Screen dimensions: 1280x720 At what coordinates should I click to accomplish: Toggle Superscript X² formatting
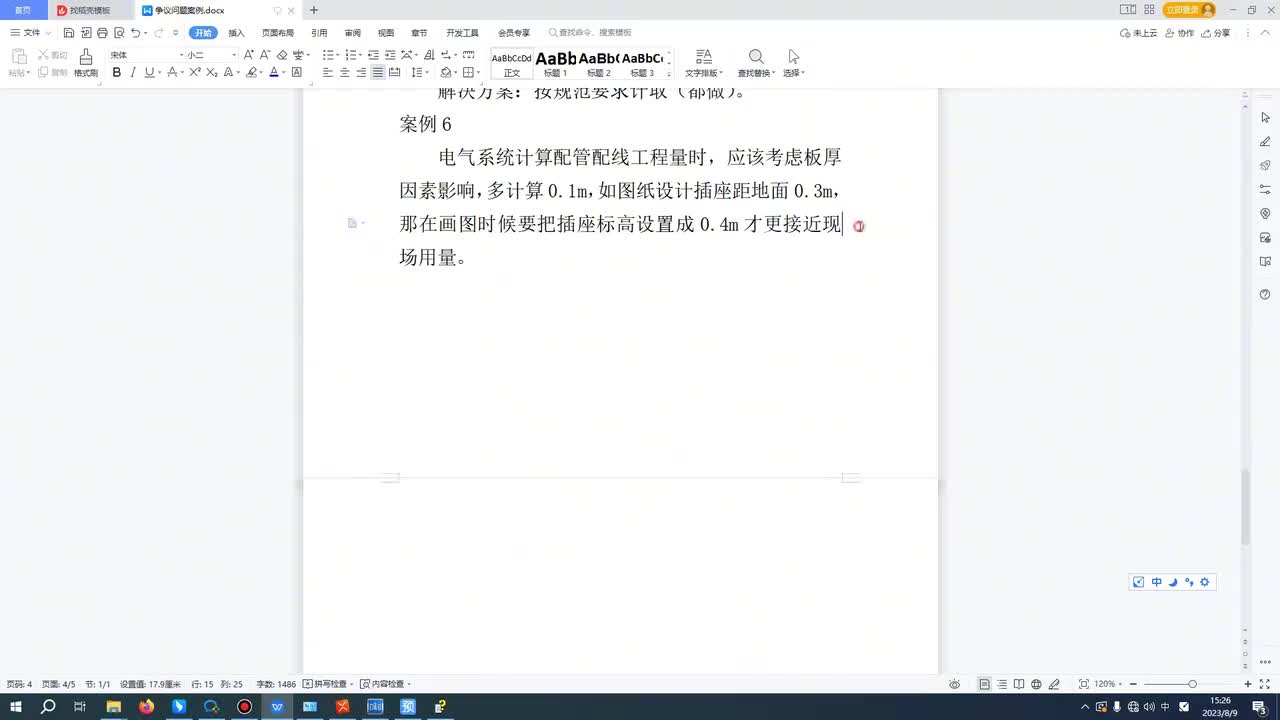(196, 72)
